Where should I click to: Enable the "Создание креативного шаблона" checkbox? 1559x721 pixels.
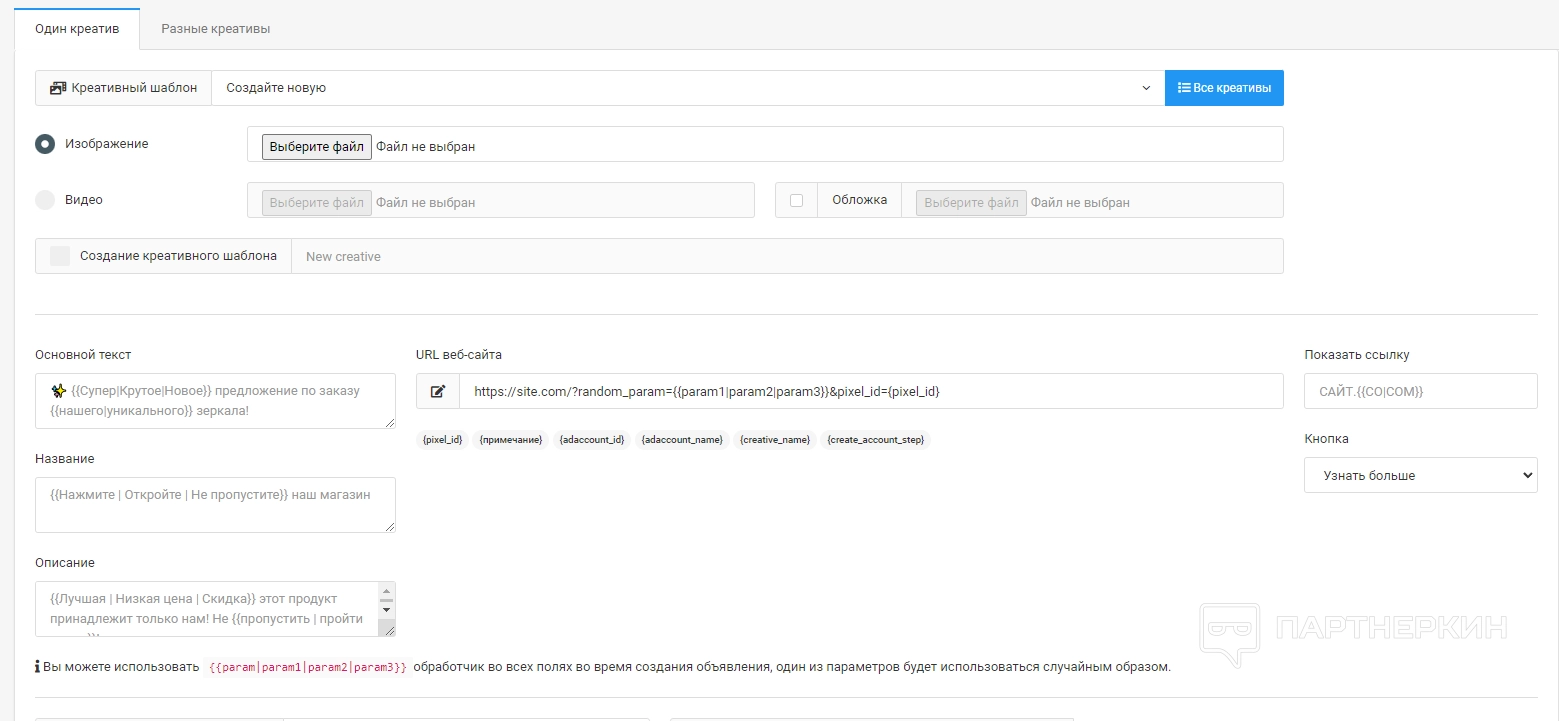pyautogui.click(x=60, y=256)
